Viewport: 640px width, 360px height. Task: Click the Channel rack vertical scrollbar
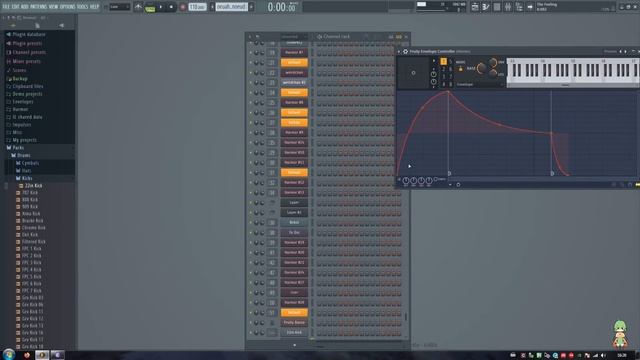point(406,317)
